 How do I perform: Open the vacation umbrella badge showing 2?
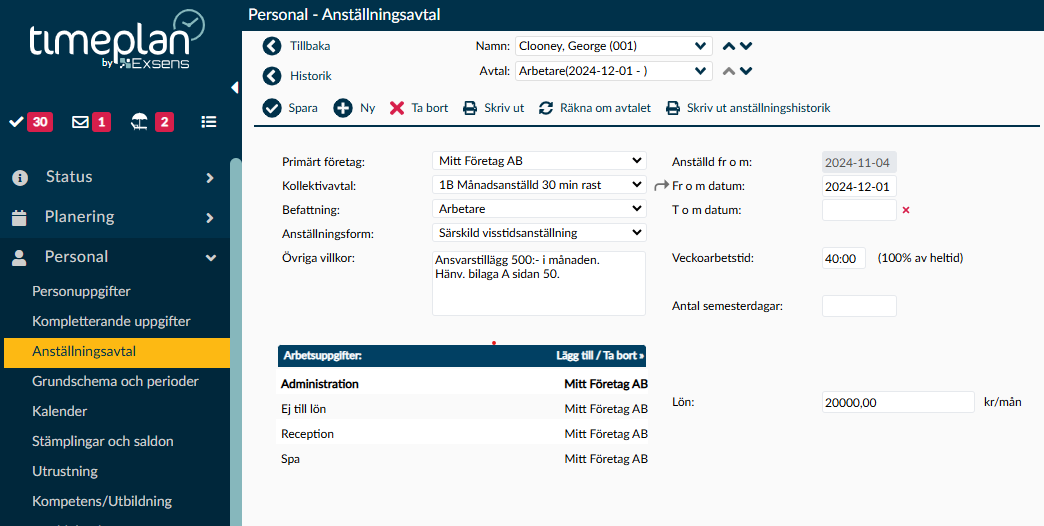point(152,122)
